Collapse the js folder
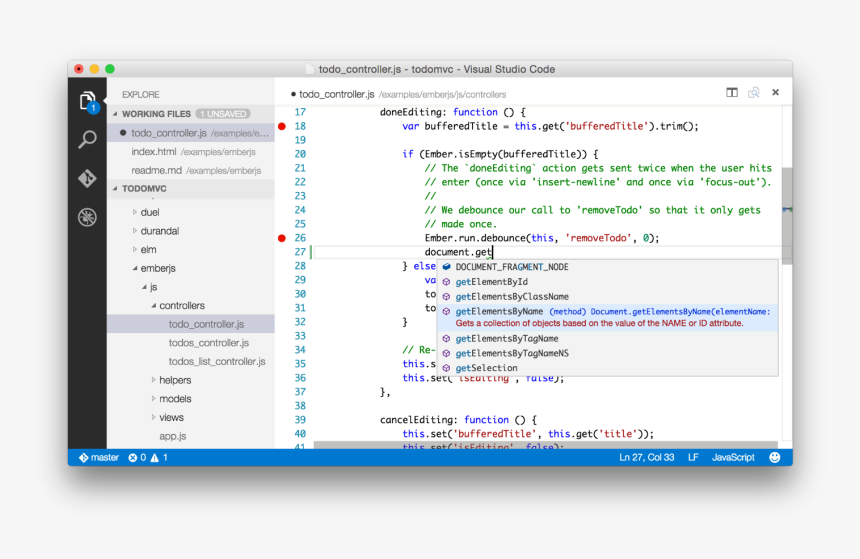860x559 pixels. point(144,287)
